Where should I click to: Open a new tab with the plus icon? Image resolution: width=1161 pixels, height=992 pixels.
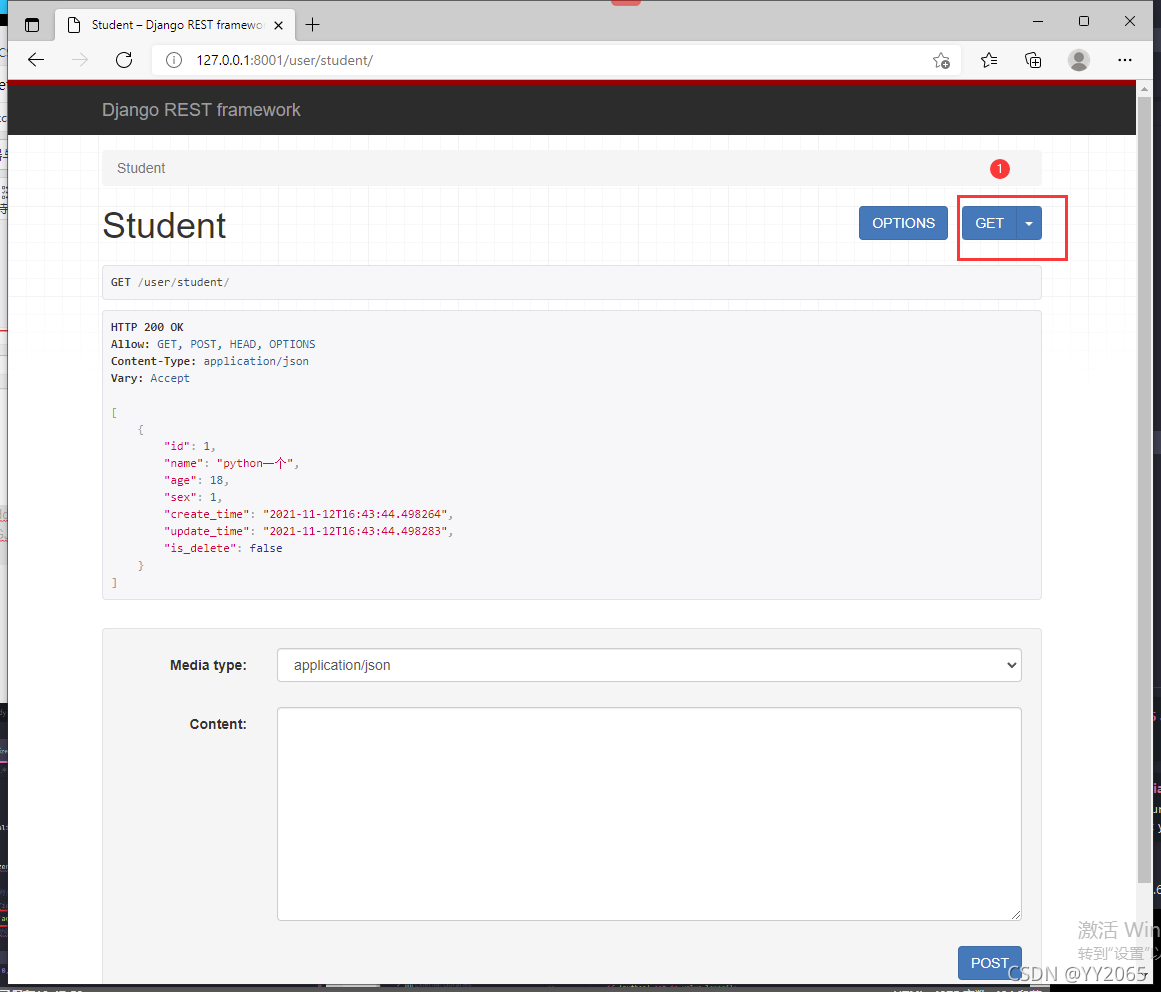[x=312, y=25]
